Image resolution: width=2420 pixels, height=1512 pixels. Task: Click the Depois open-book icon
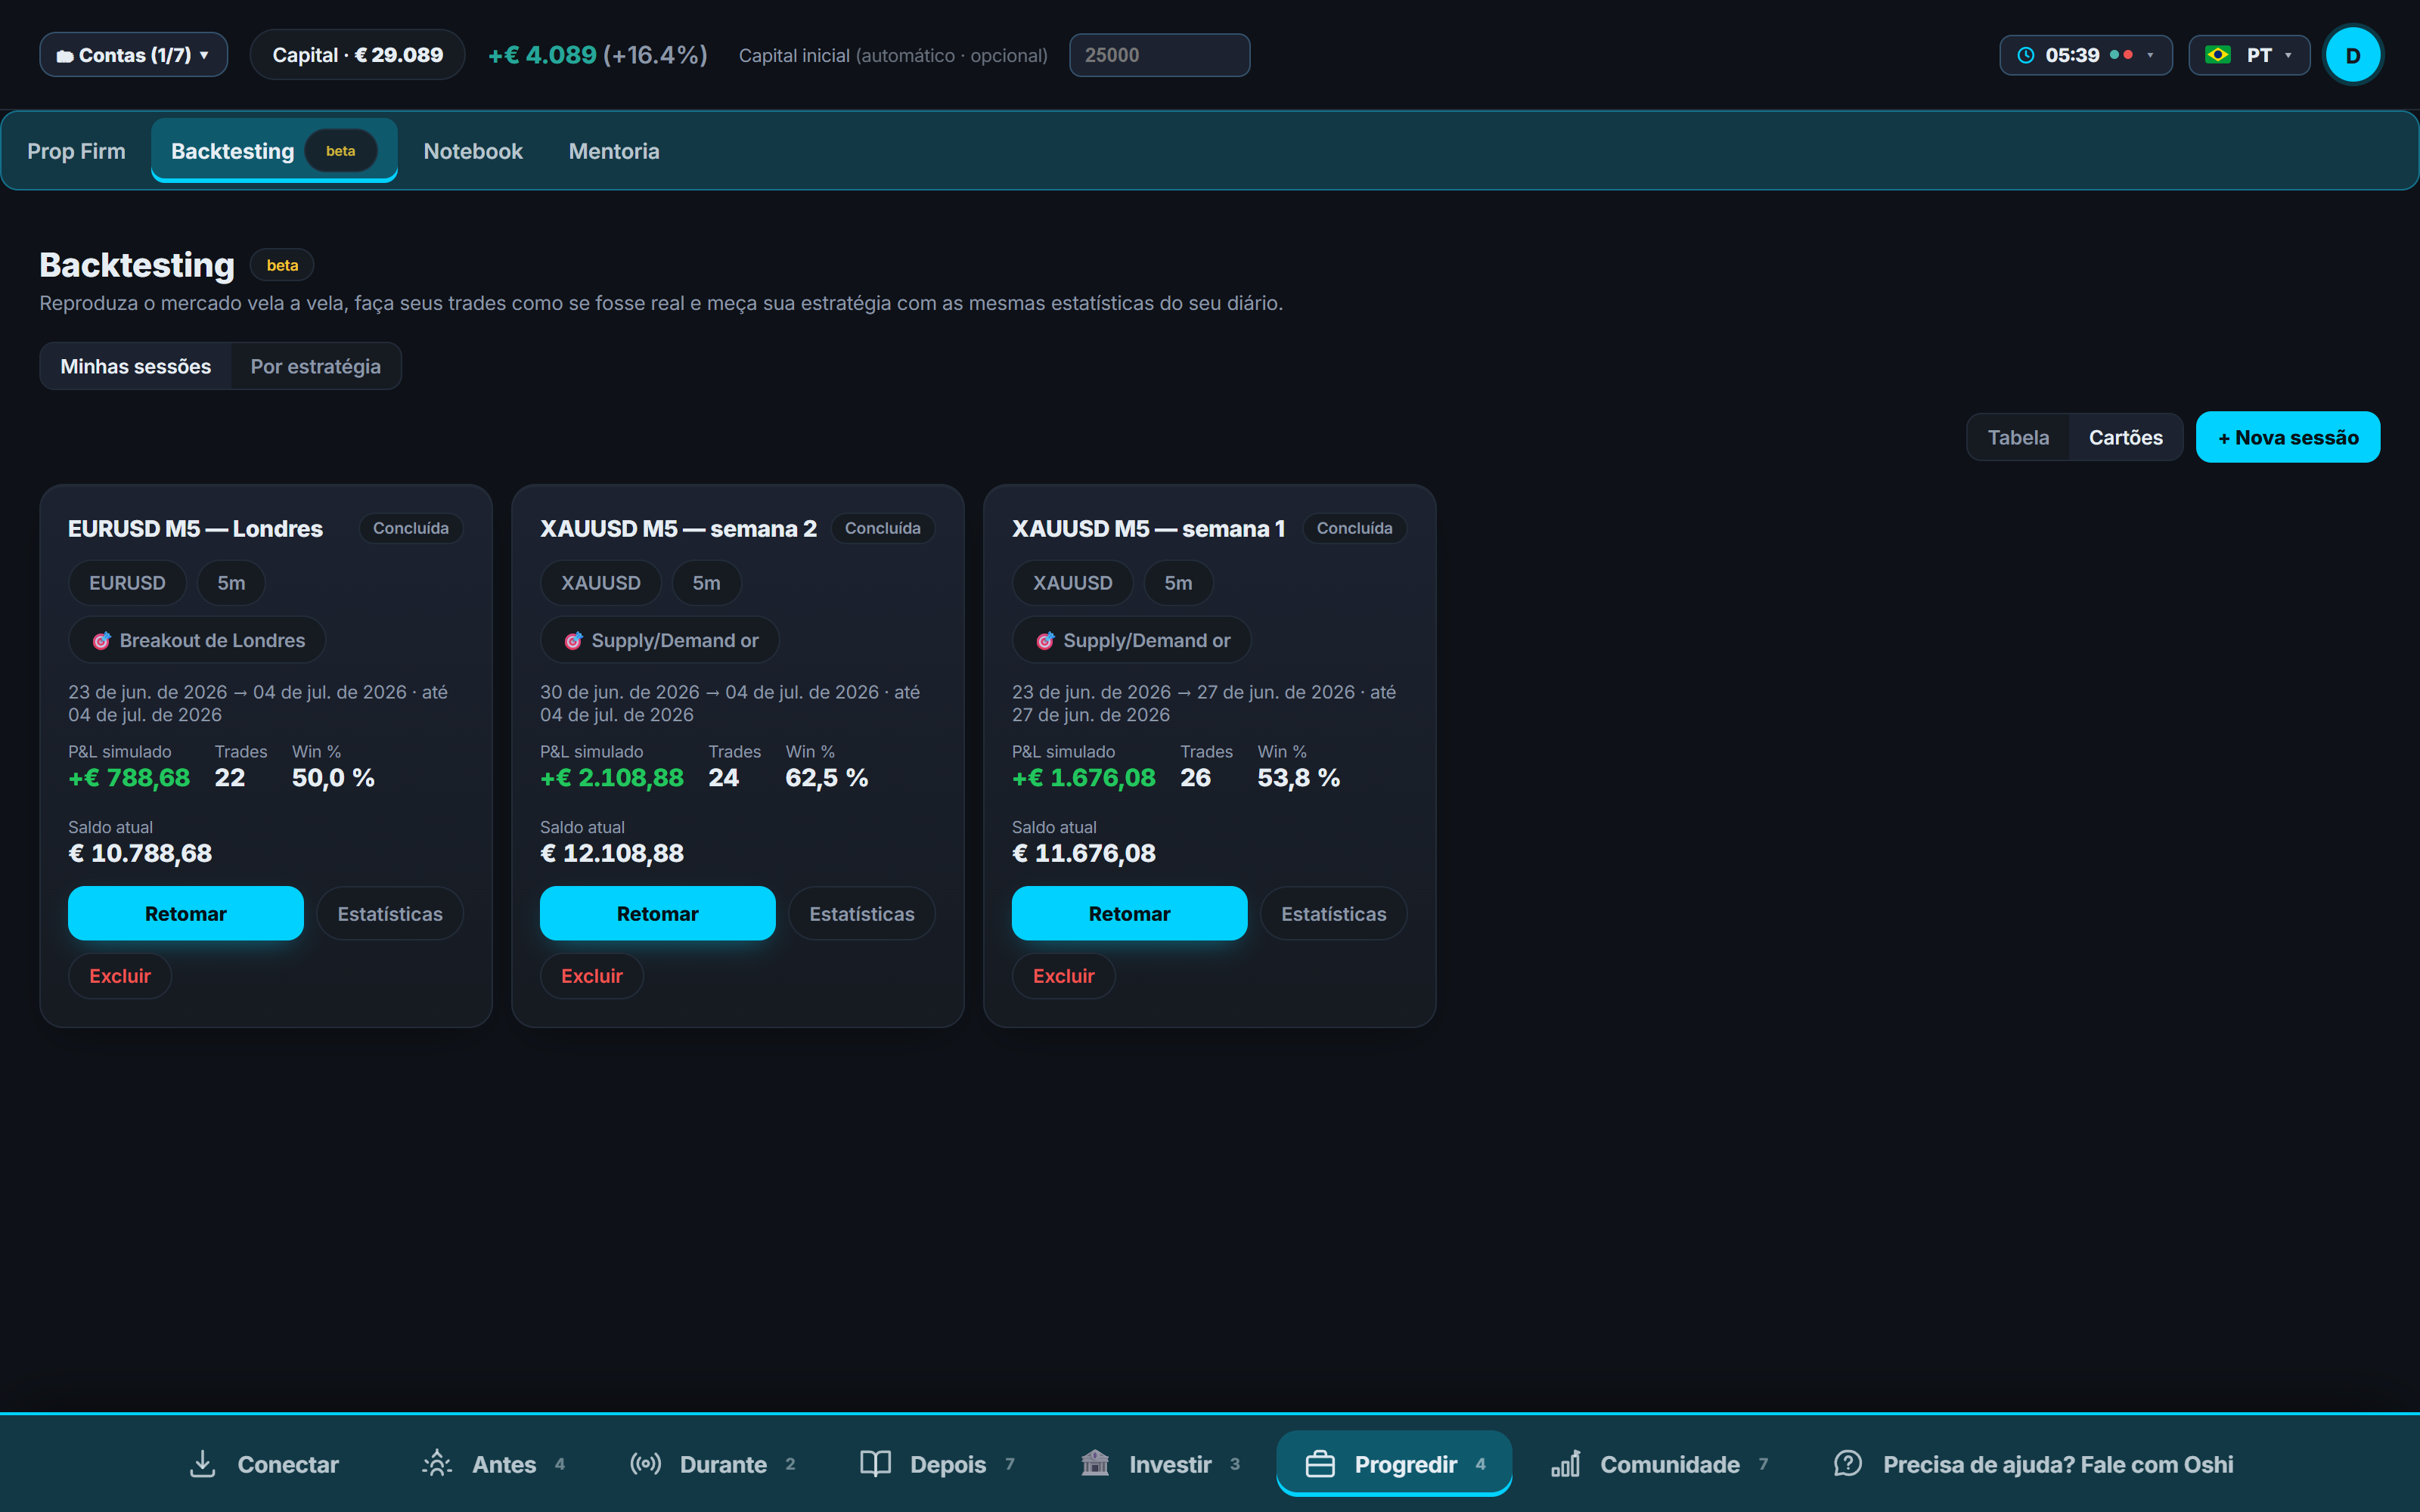(875, 1464)
